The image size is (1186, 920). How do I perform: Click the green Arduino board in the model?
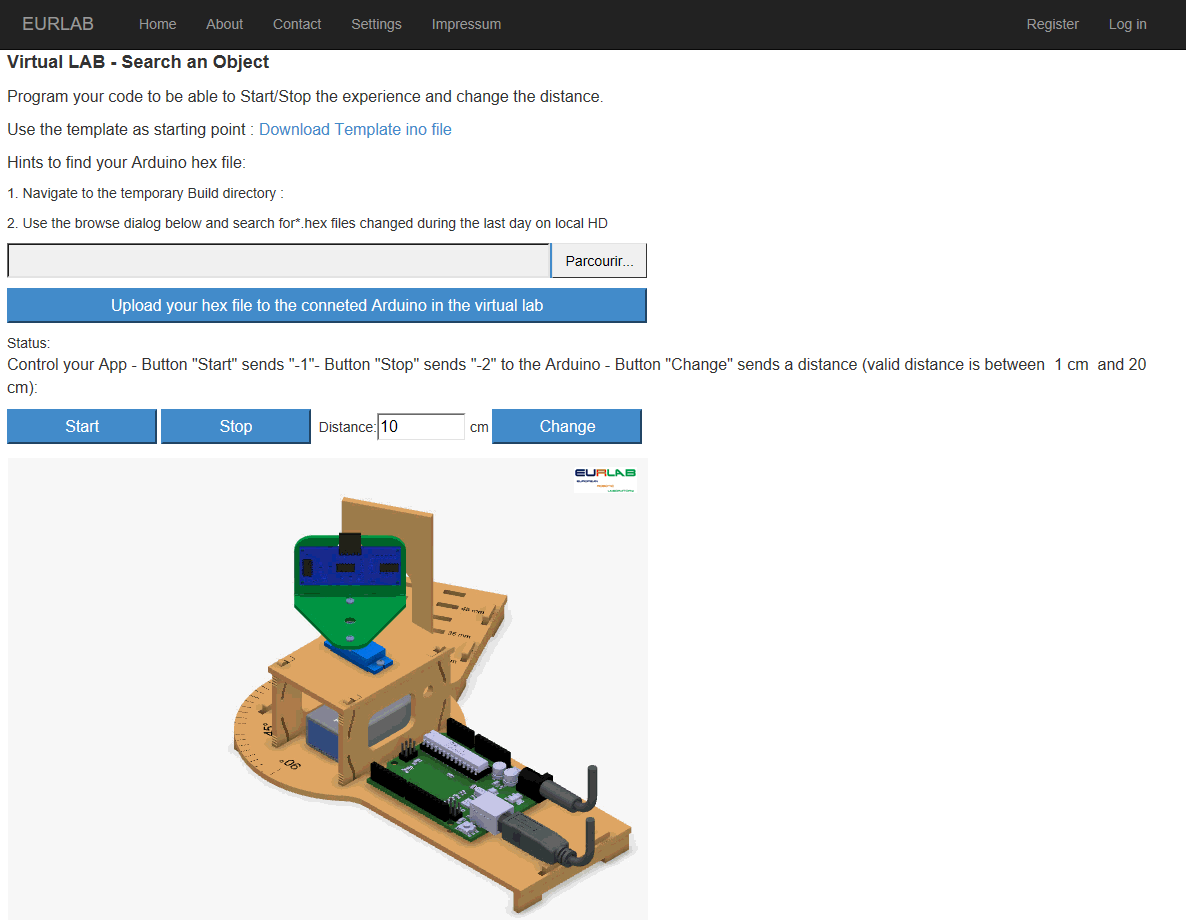450,780
